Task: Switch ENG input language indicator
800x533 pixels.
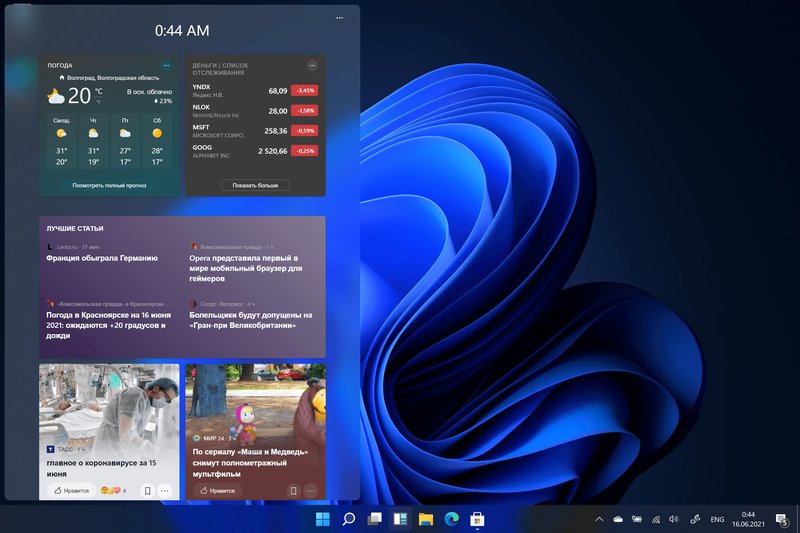Action: (x=717, y=519)
